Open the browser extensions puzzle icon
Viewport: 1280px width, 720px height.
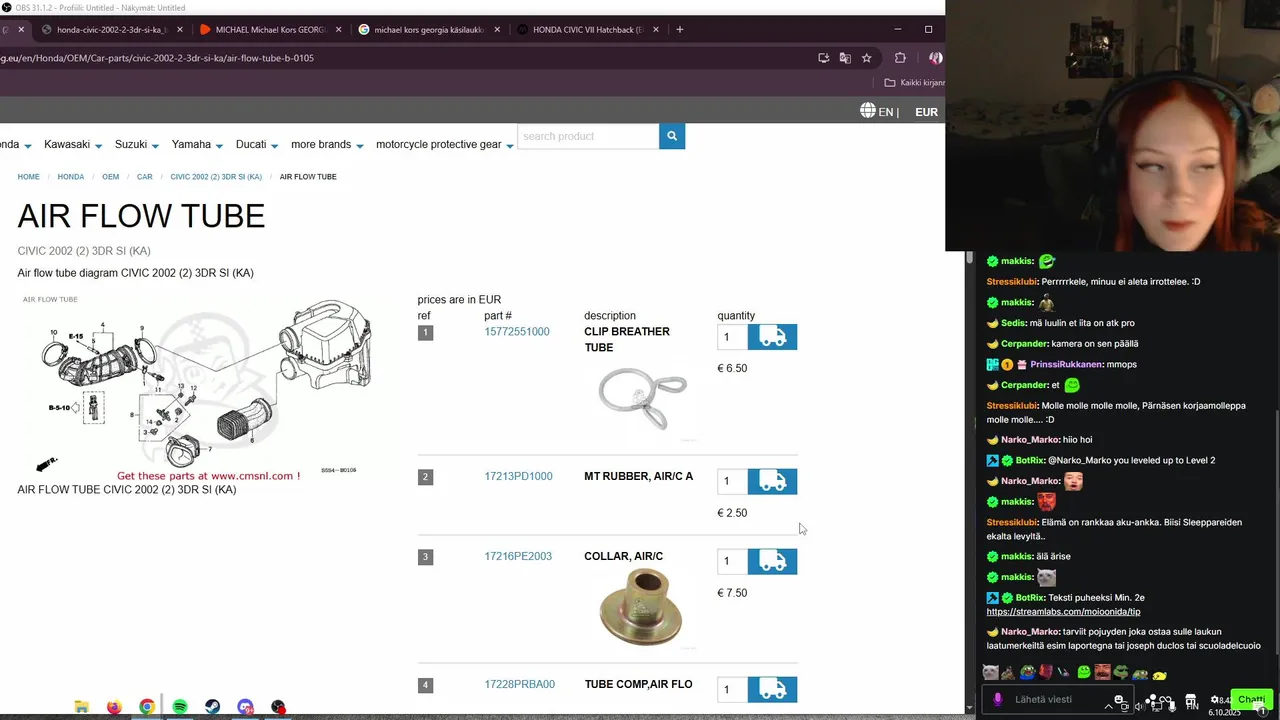900,58
